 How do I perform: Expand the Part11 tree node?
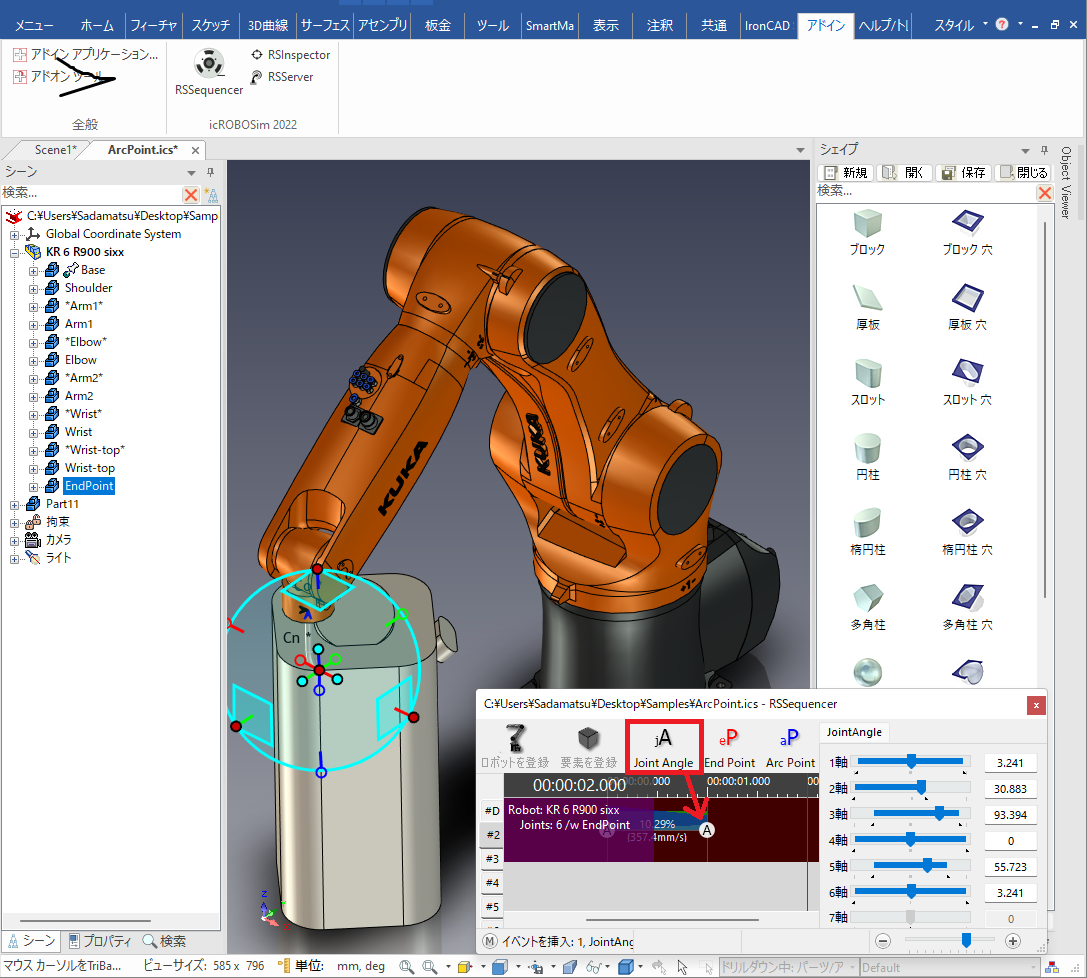coord(15,504)
